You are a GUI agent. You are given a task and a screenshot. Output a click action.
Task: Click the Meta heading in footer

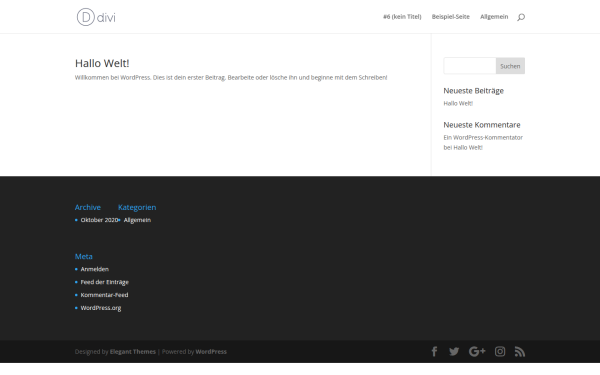tap(83, 256)
